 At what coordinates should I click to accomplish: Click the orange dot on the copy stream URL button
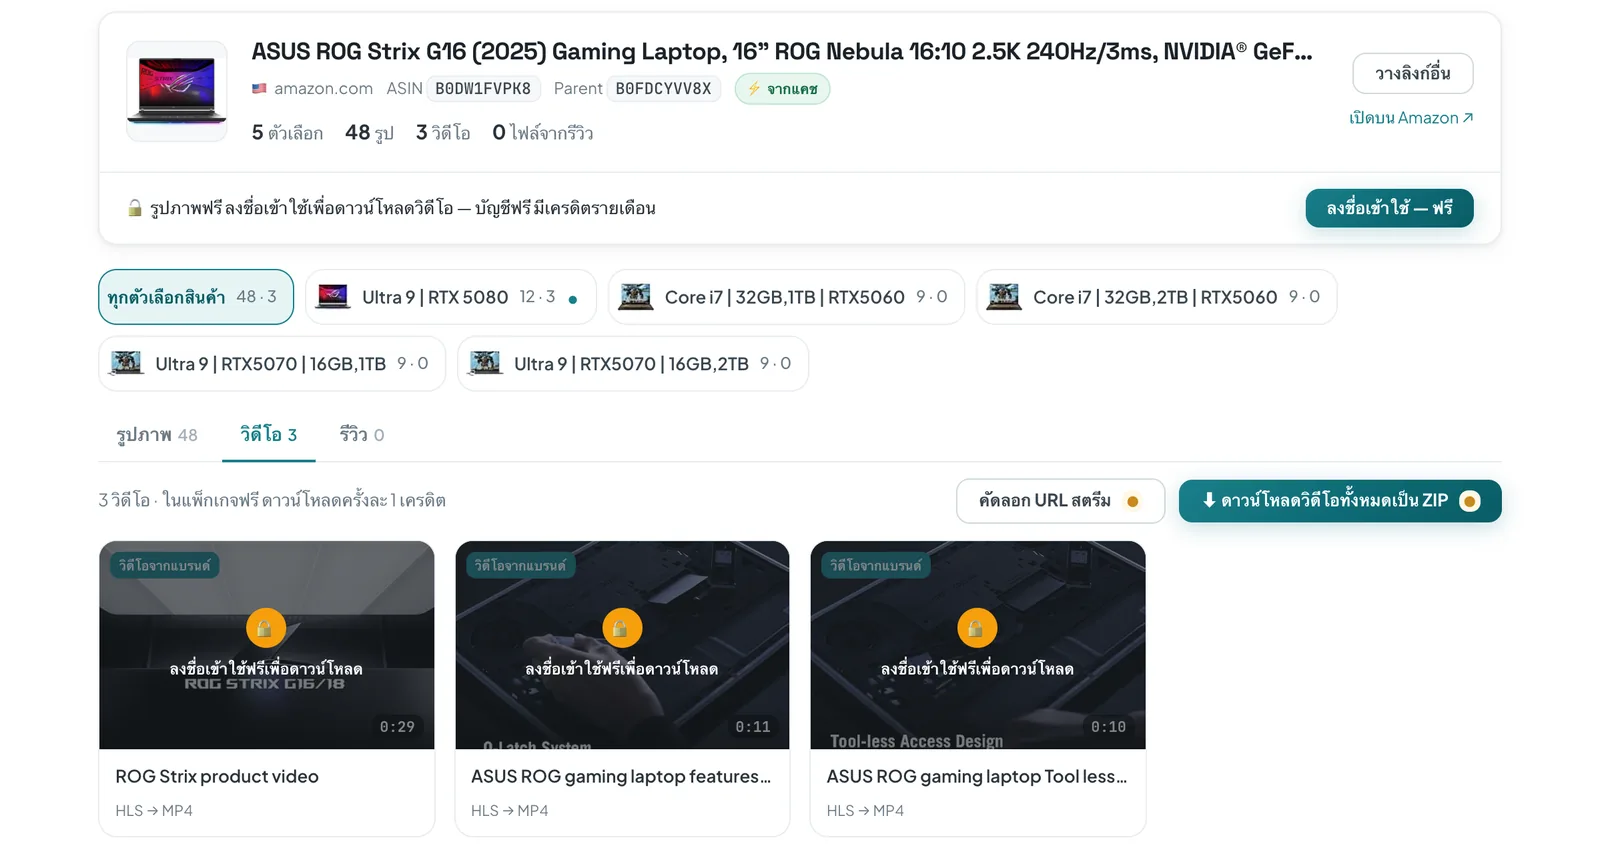[x=1133, y=501]
